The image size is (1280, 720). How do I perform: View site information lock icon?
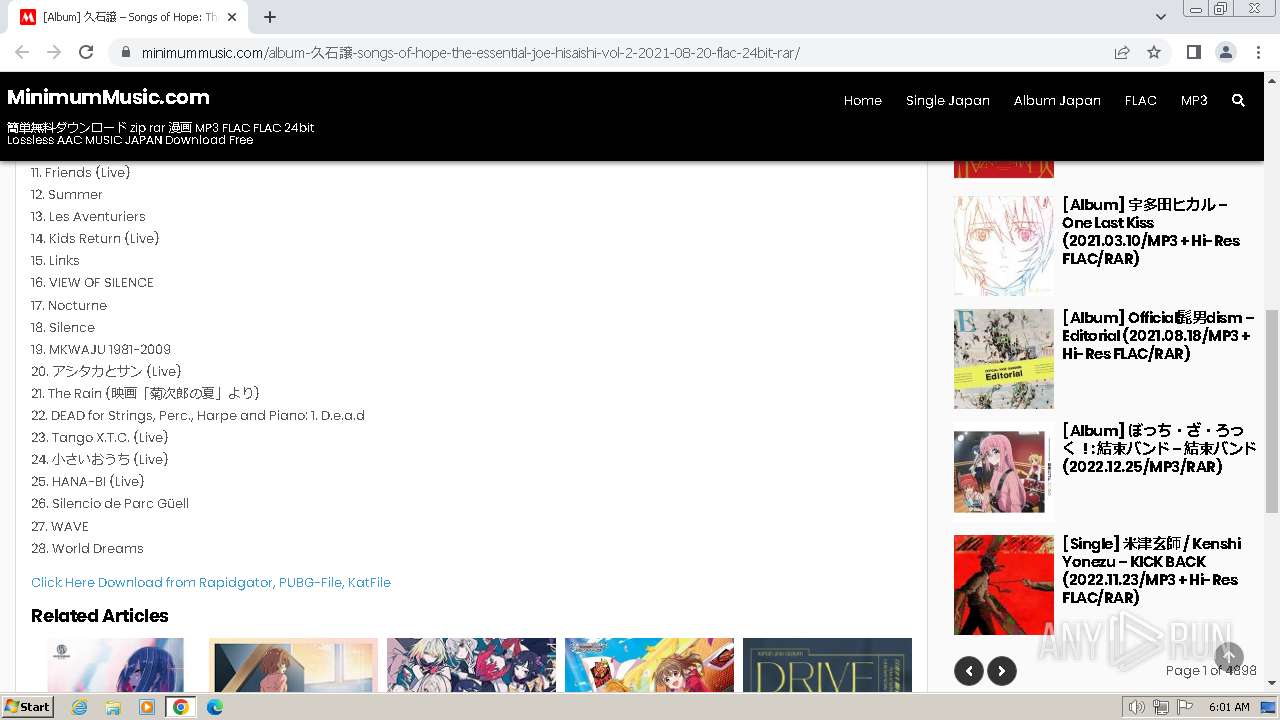click(x=125, y=53)
